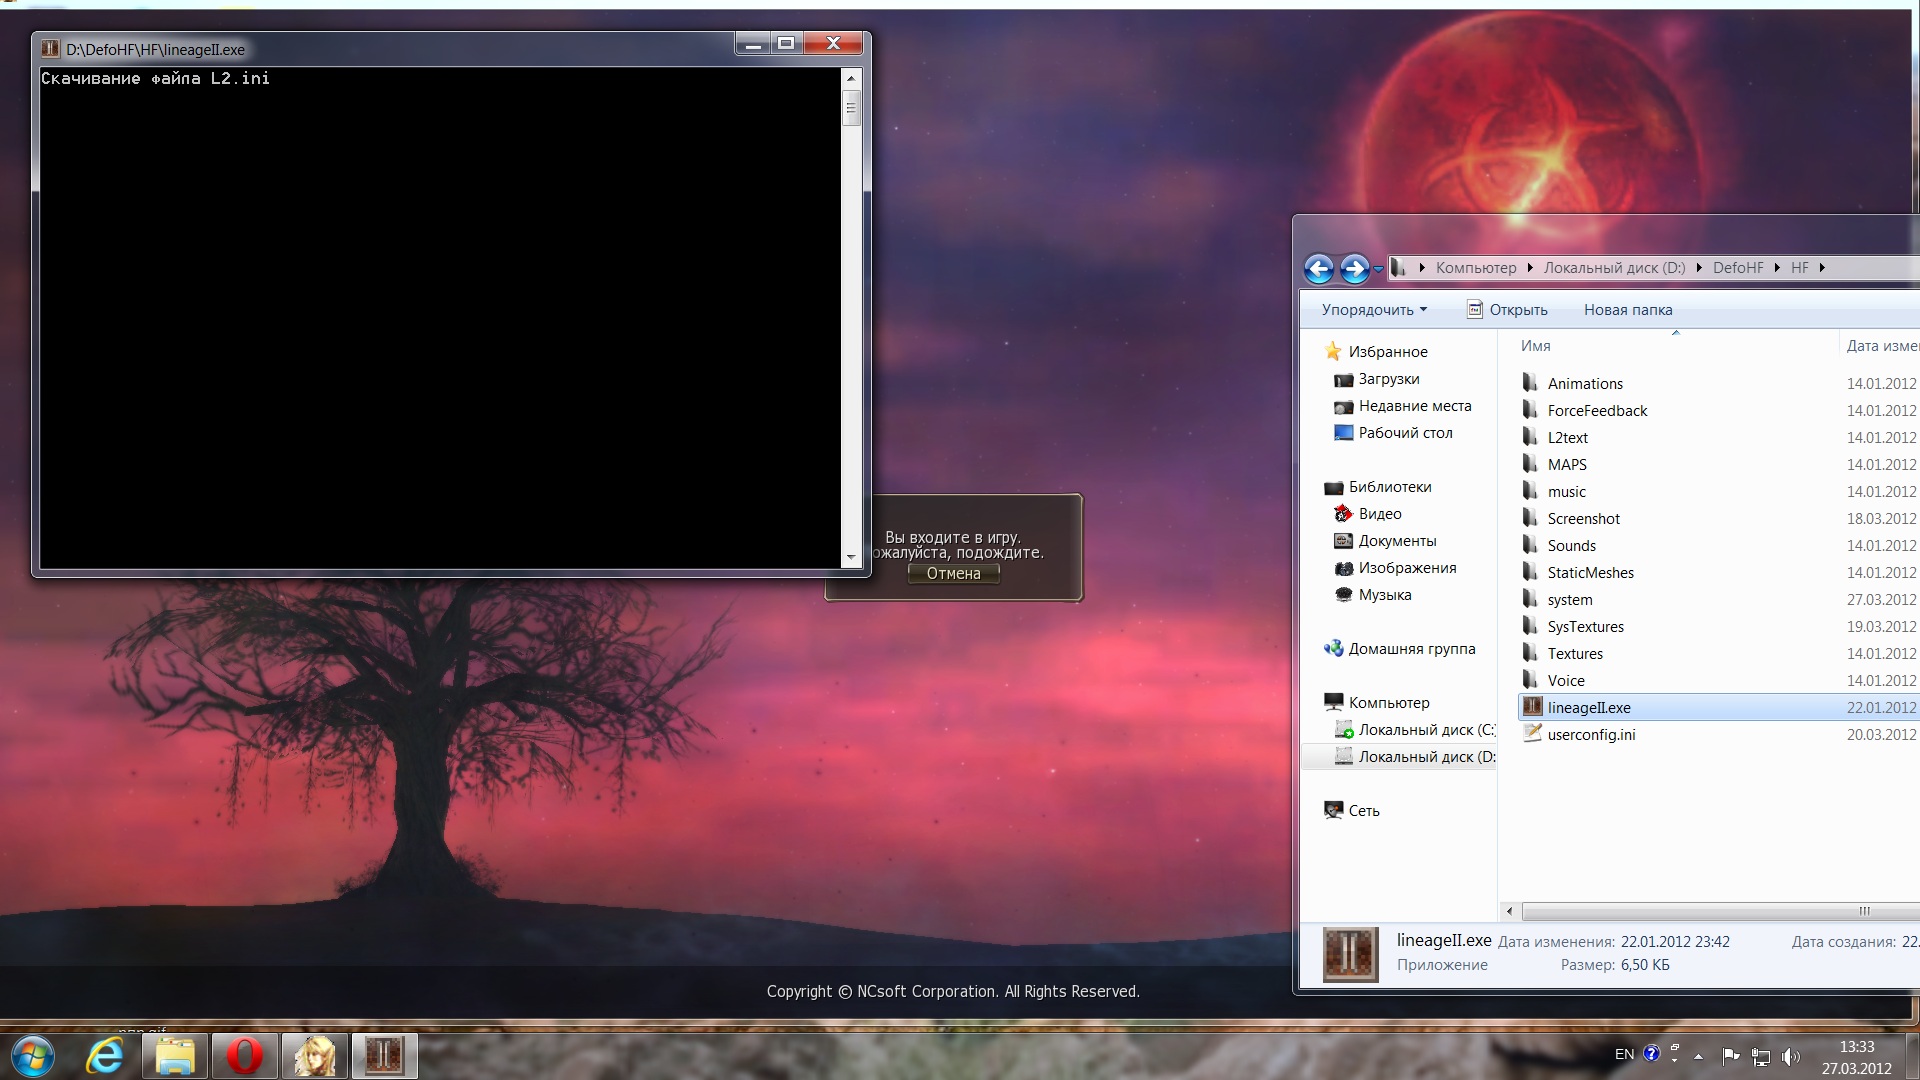Select the Animations folder icon
The height and width of the screenshot is (1080, 1920).
1530,383
